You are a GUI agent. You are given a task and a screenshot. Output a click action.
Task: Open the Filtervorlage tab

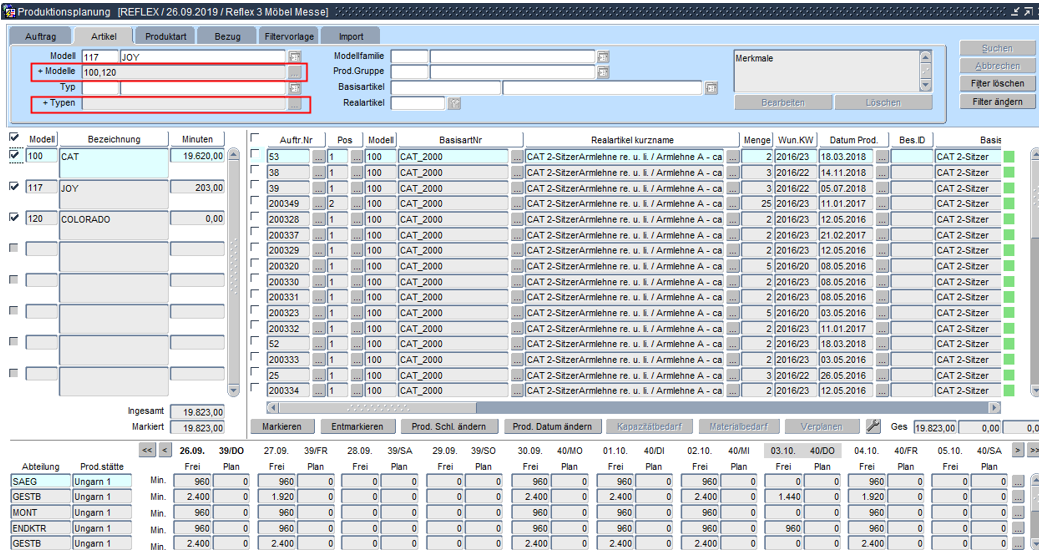(x=288, y=36)
